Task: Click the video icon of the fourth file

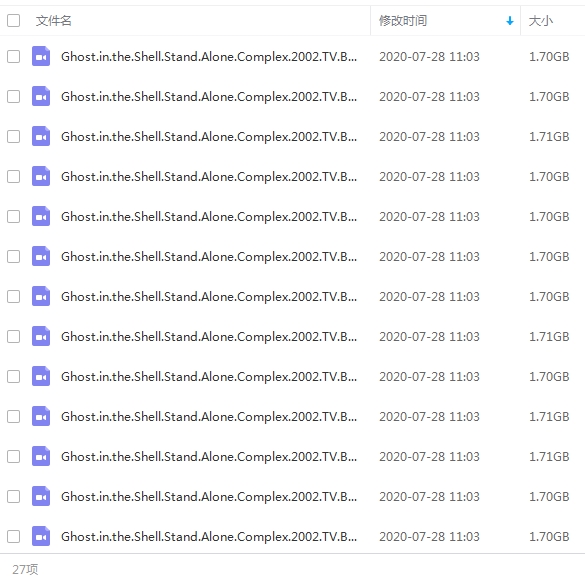Action: [41, 176]
